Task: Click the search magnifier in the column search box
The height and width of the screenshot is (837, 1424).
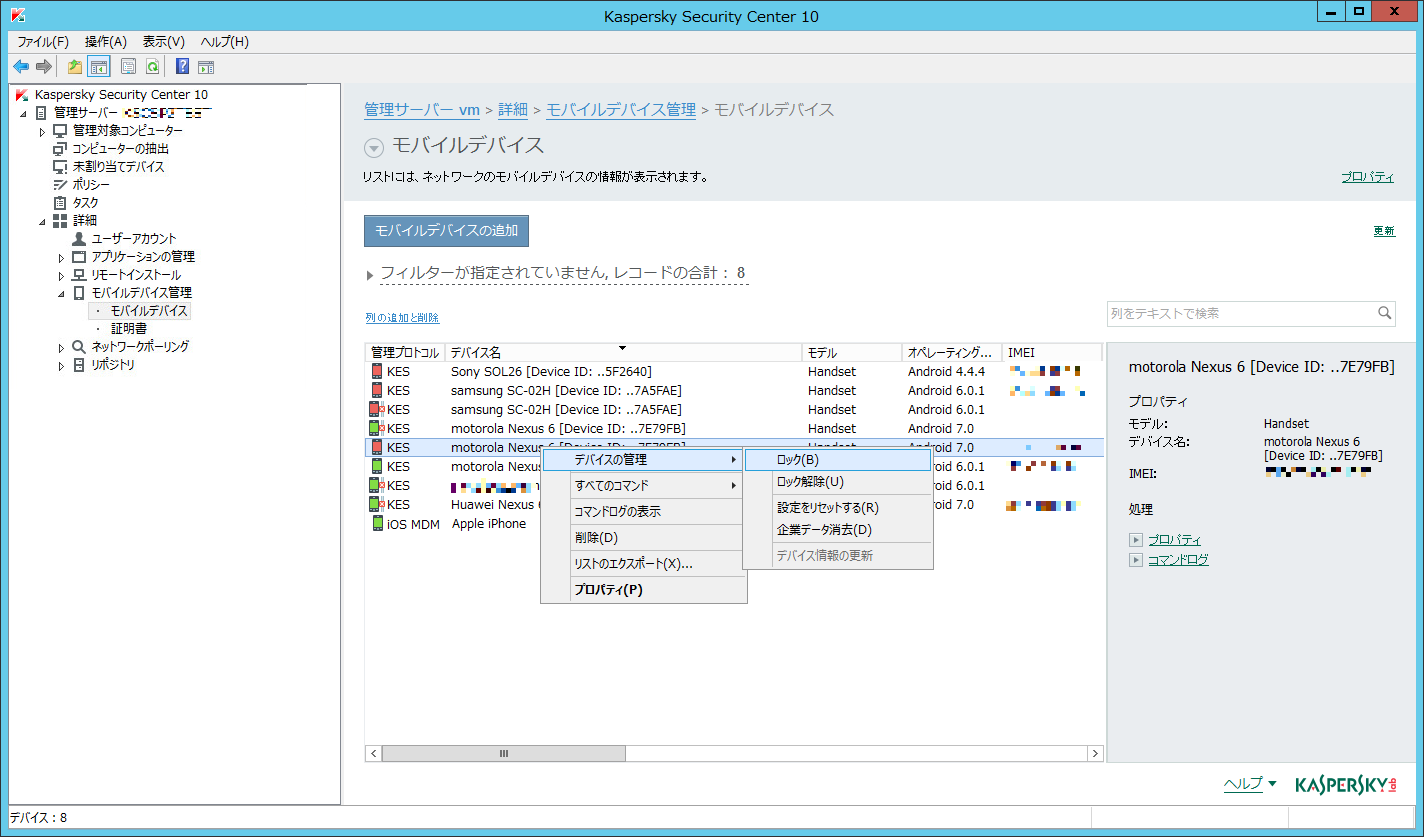Action: [x=1384, y=313]
